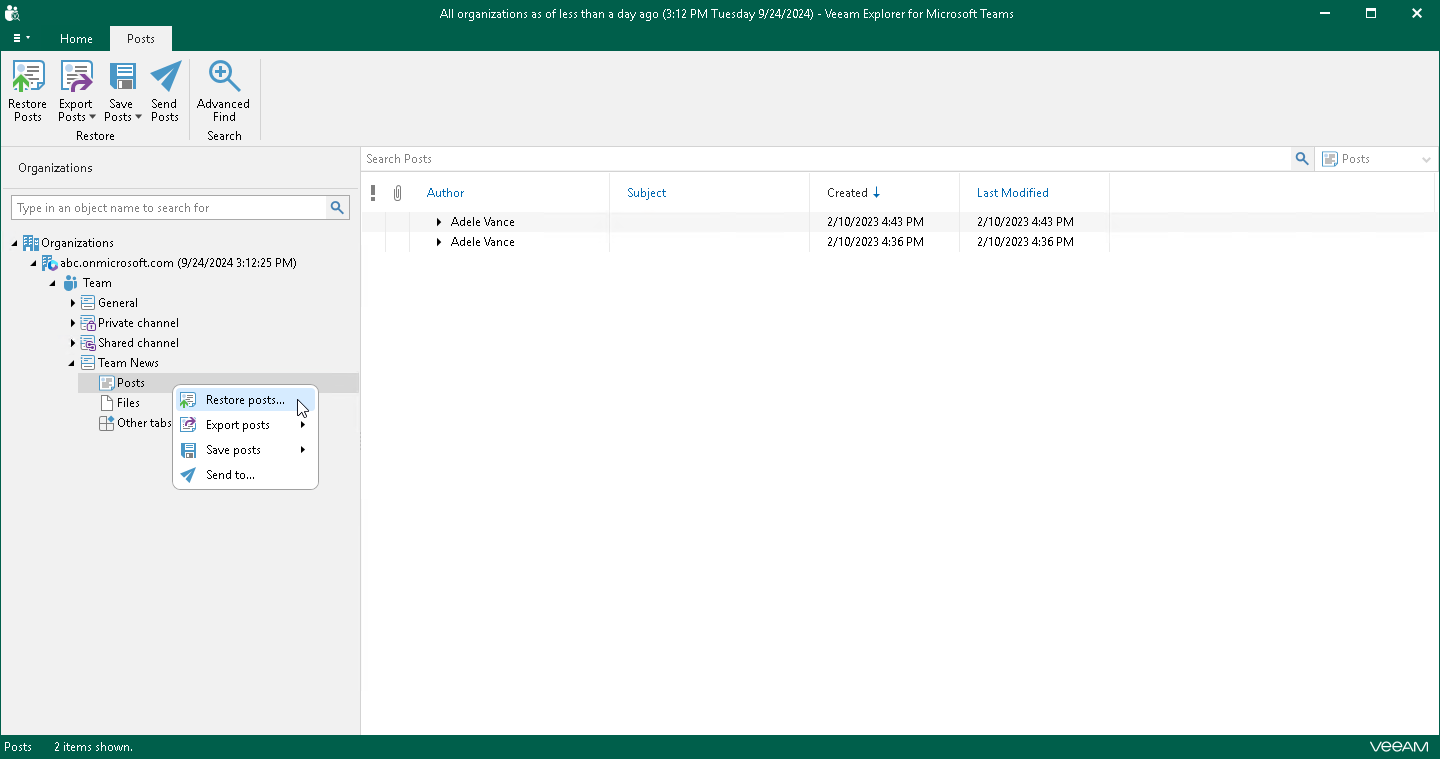Choose Restore posts... from context menu
The image size is (1440, 759).
pos(244,400)
